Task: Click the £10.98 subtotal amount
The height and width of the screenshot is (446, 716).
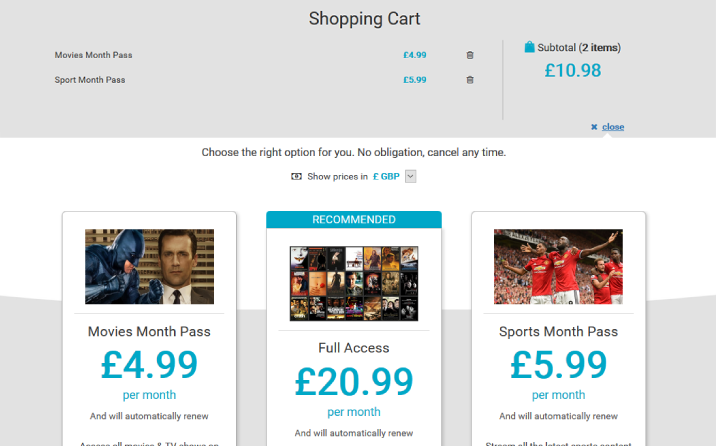Action: tap(573, 71)
